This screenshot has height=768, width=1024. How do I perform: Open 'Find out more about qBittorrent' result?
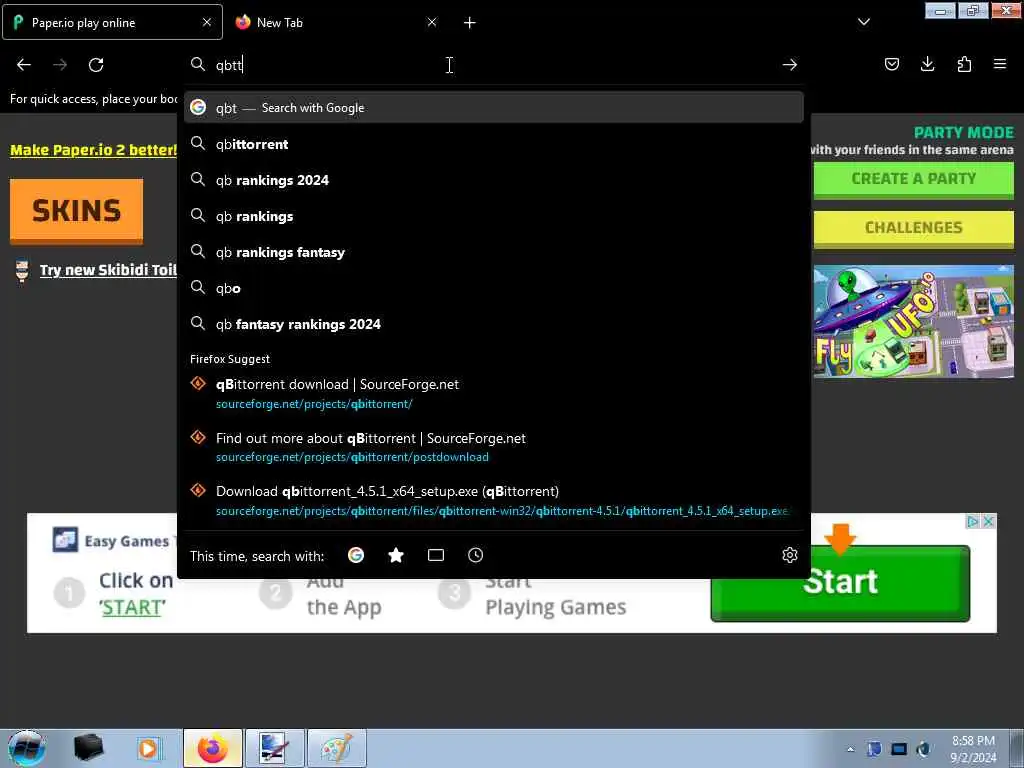coord(494,447)
